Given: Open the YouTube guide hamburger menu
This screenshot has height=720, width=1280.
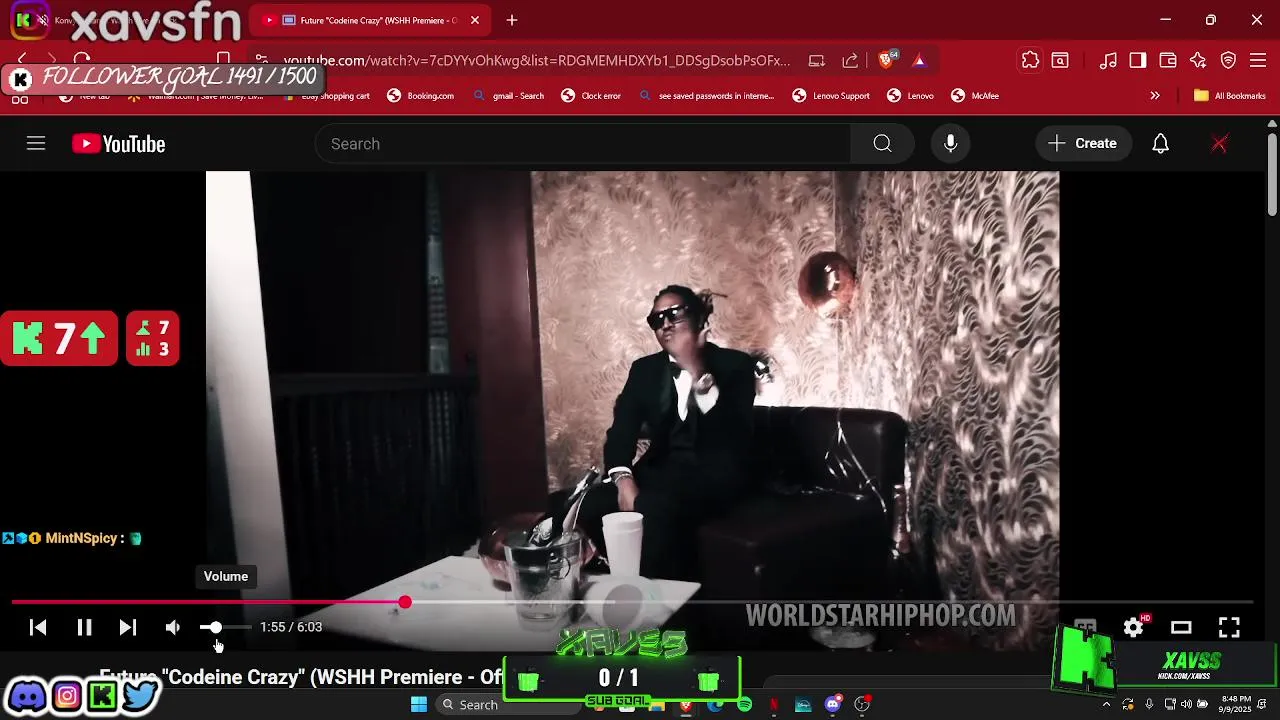Looking at the screenshot, I should (36, 144).
